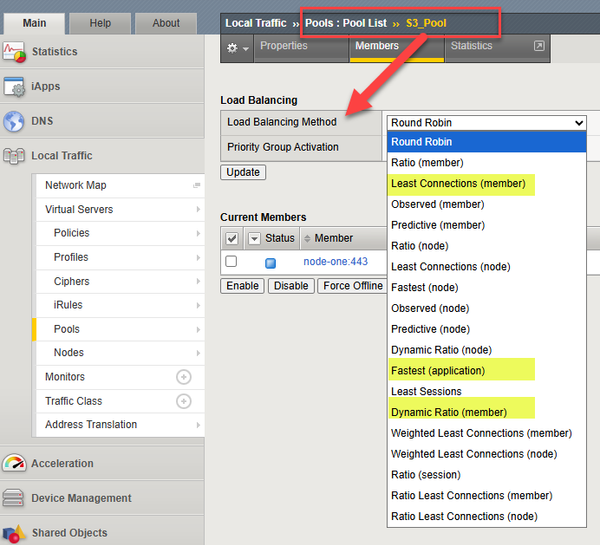Click the plus icon beside Traffic Class
Viewport: 600px width, 545px height.
(184, 401)
